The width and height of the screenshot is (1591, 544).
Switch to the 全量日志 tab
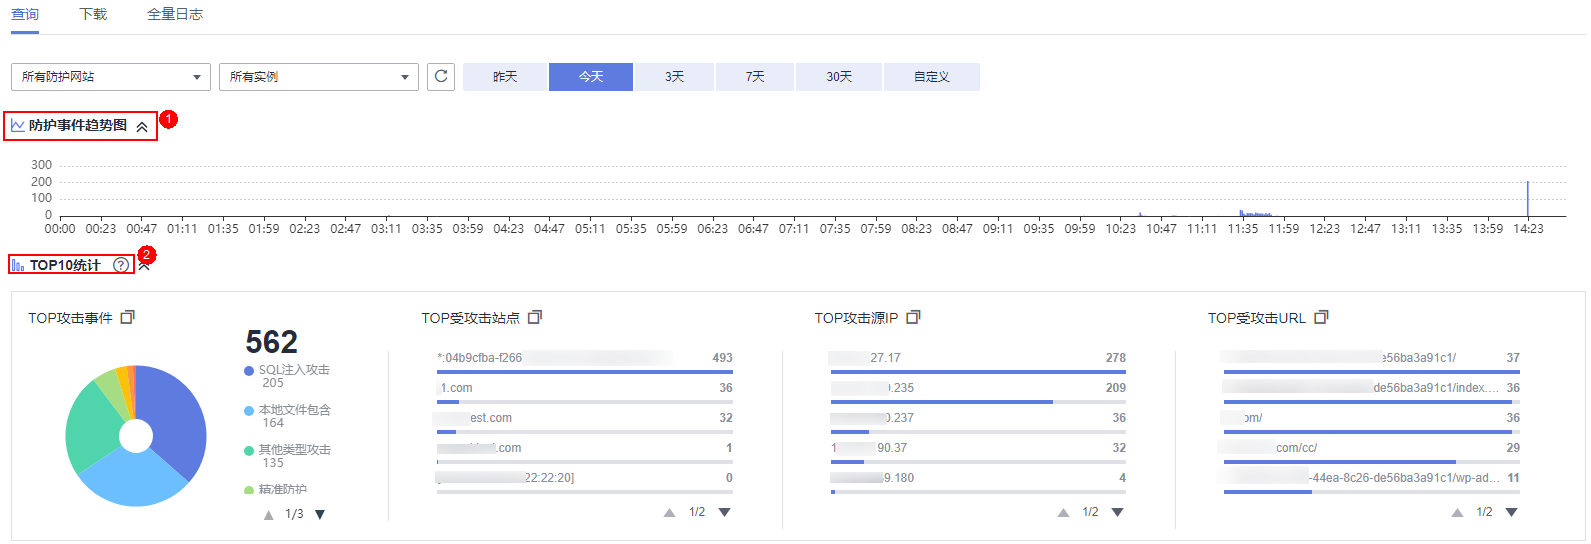pos(175,15)
